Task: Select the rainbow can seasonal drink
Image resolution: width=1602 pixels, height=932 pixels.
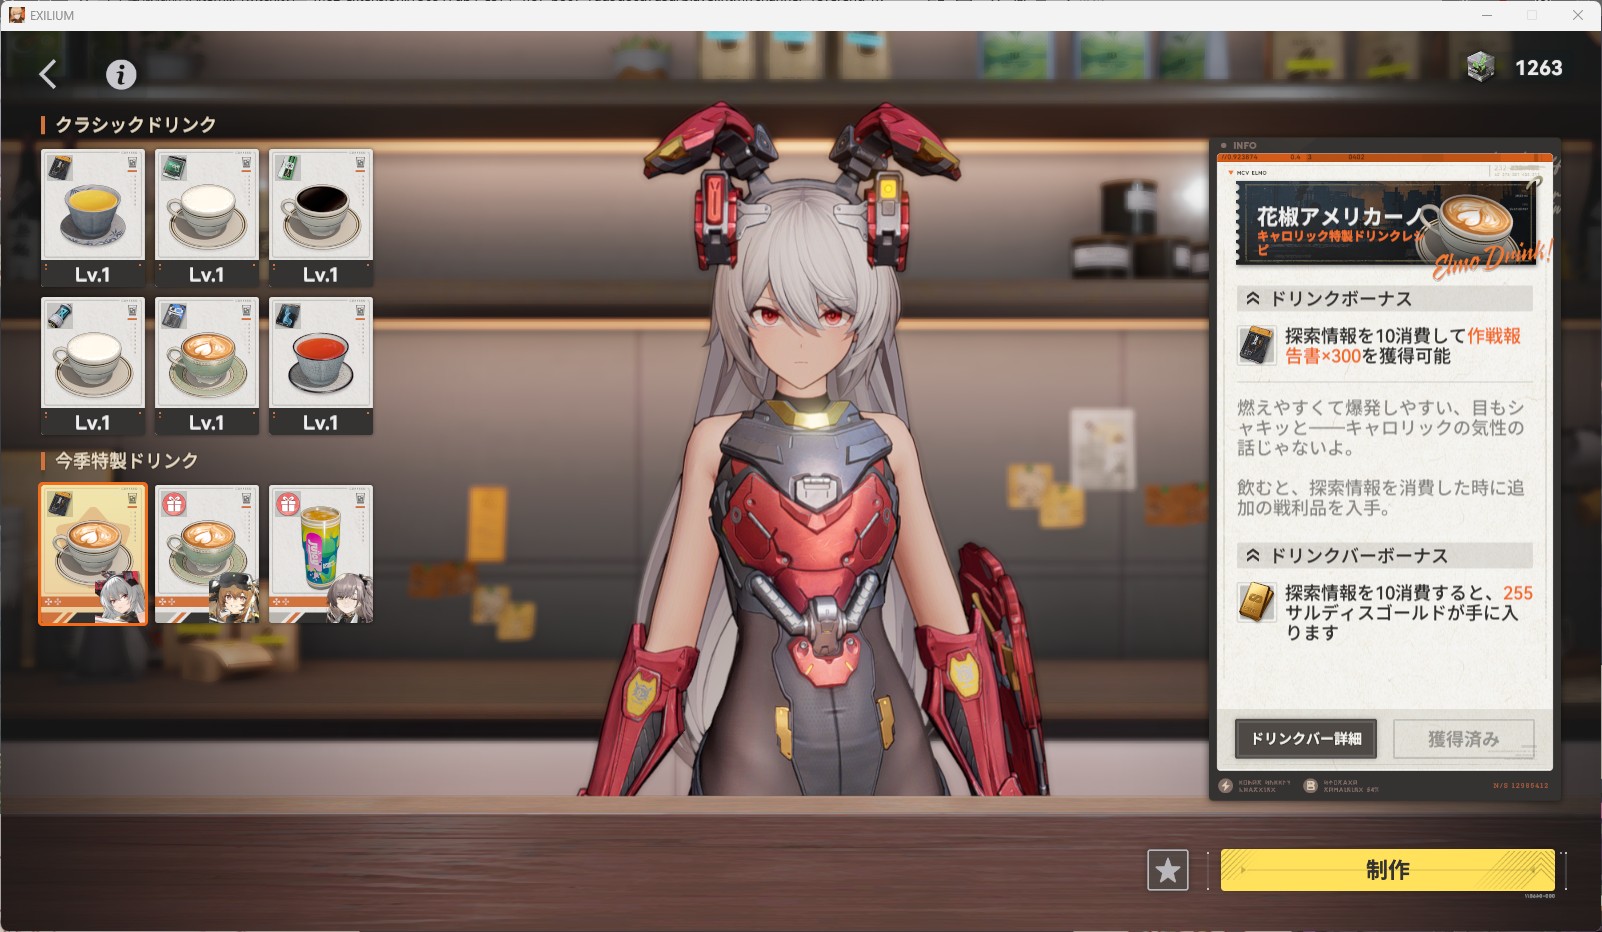Action: pos(321,554)
